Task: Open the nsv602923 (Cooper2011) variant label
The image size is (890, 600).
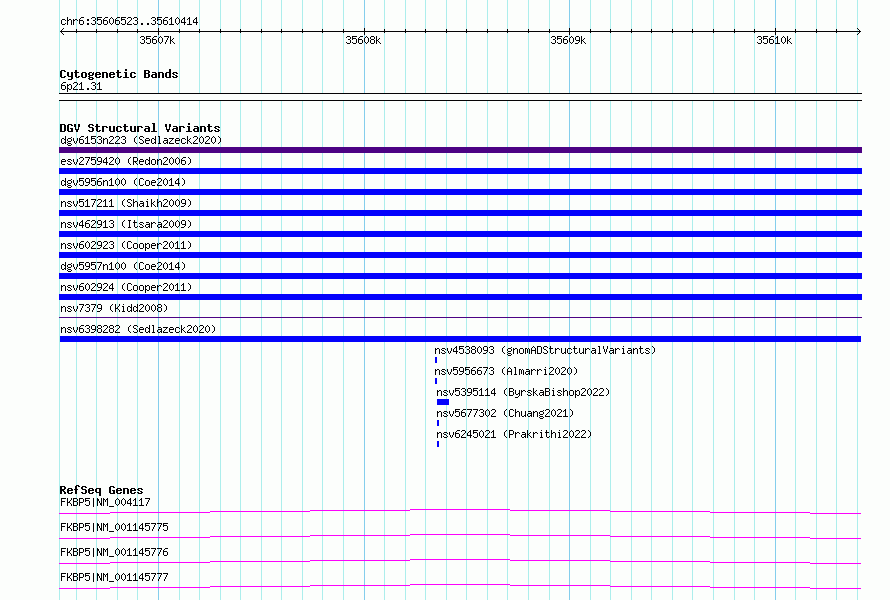Action: coord(126,245)
